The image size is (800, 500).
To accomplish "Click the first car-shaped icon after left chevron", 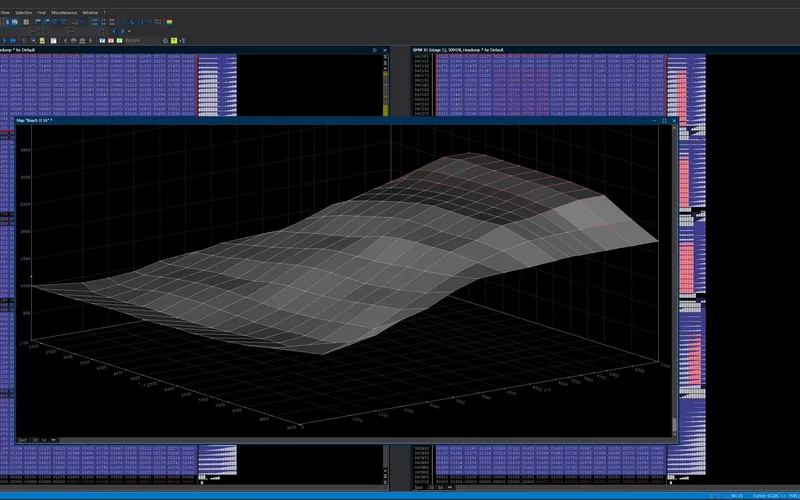I will (x=73, y=40).
